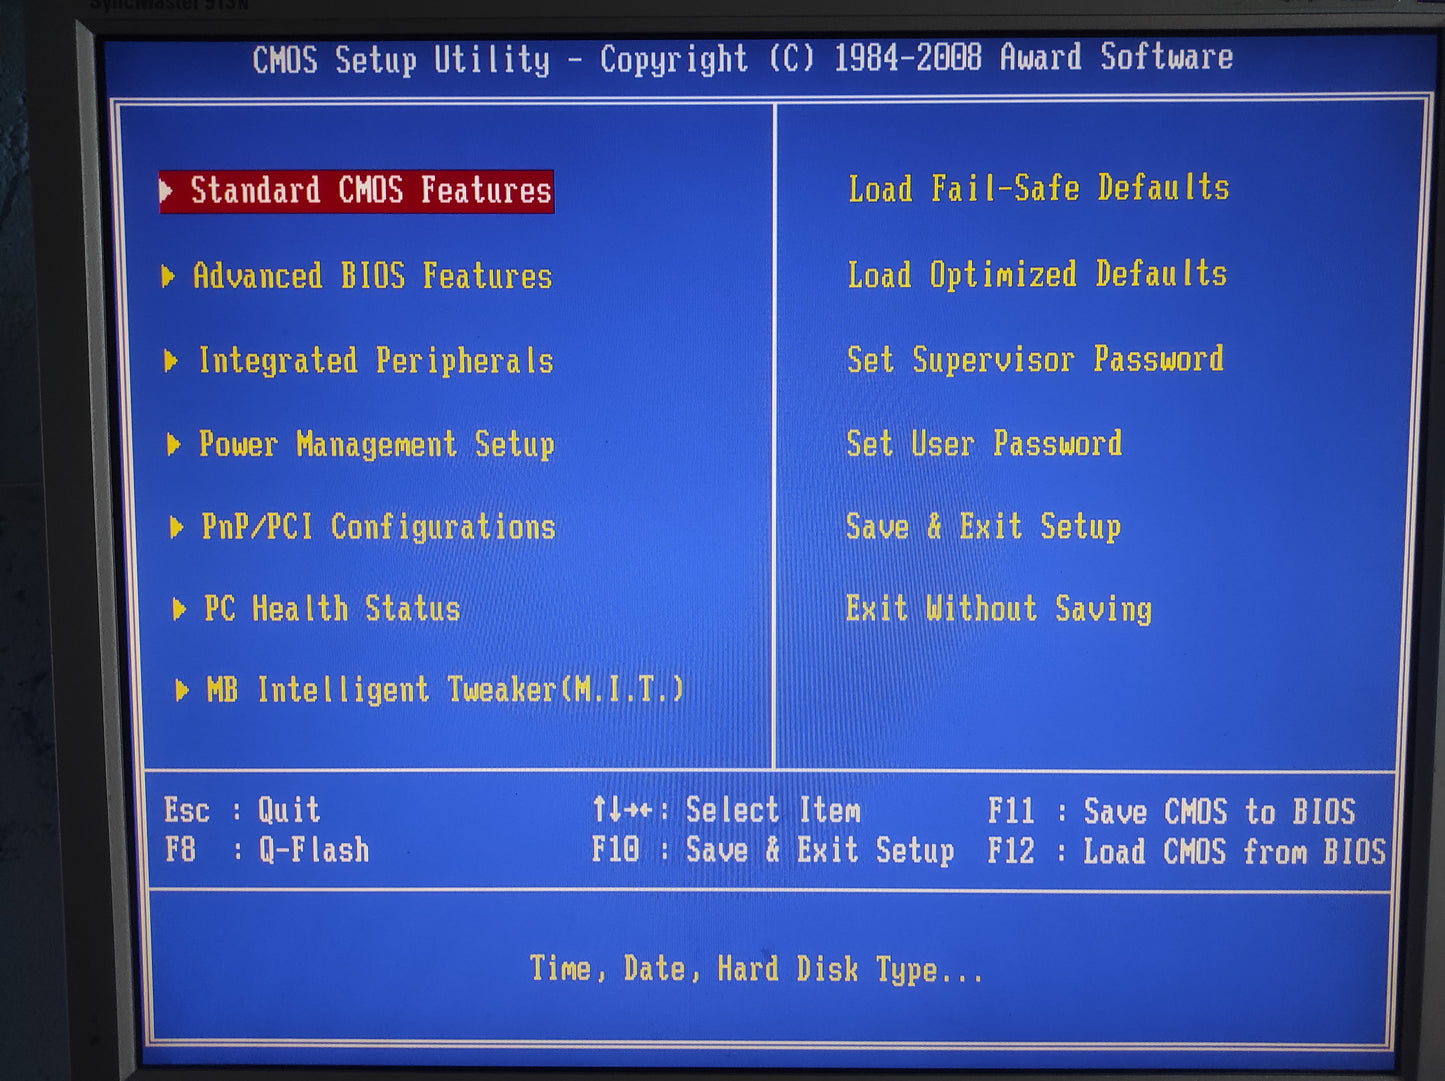Click arrow beside Standard CMOS Features

167,190
